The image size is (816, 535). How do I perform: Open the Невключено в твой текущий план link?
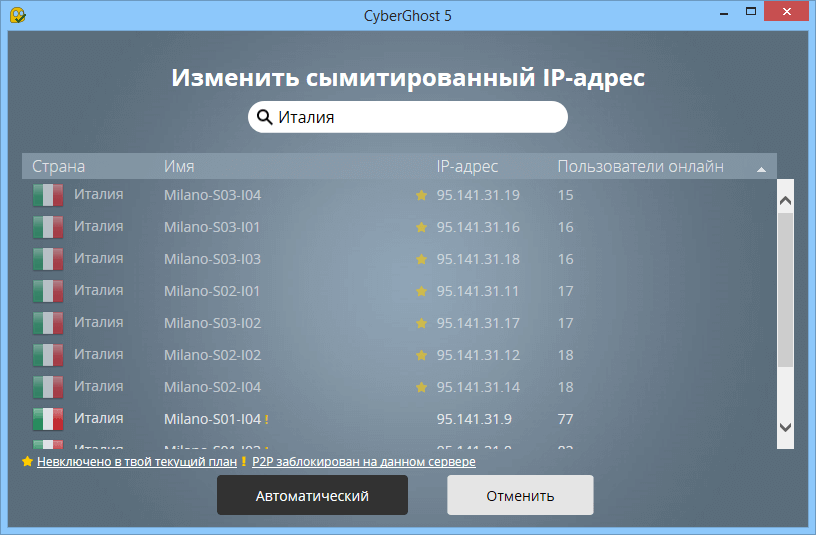pos(136,462)
